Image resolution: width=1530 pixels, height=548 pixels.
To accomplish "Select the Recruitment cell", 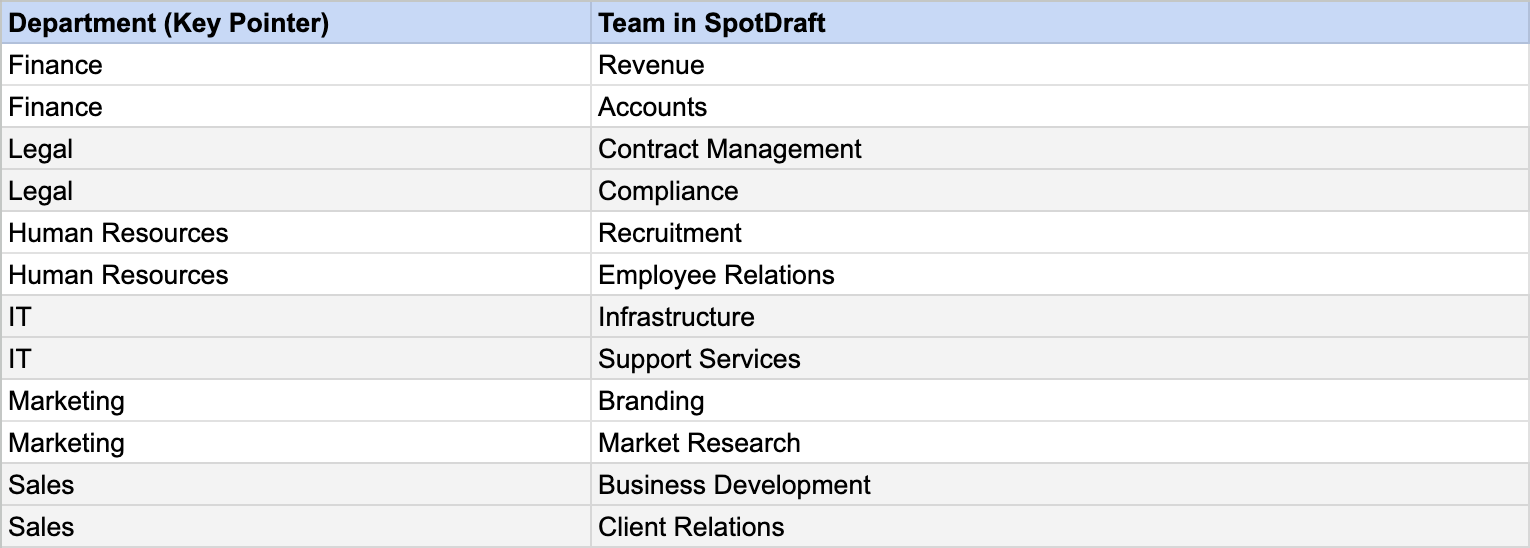I will [x=670, y=233].
